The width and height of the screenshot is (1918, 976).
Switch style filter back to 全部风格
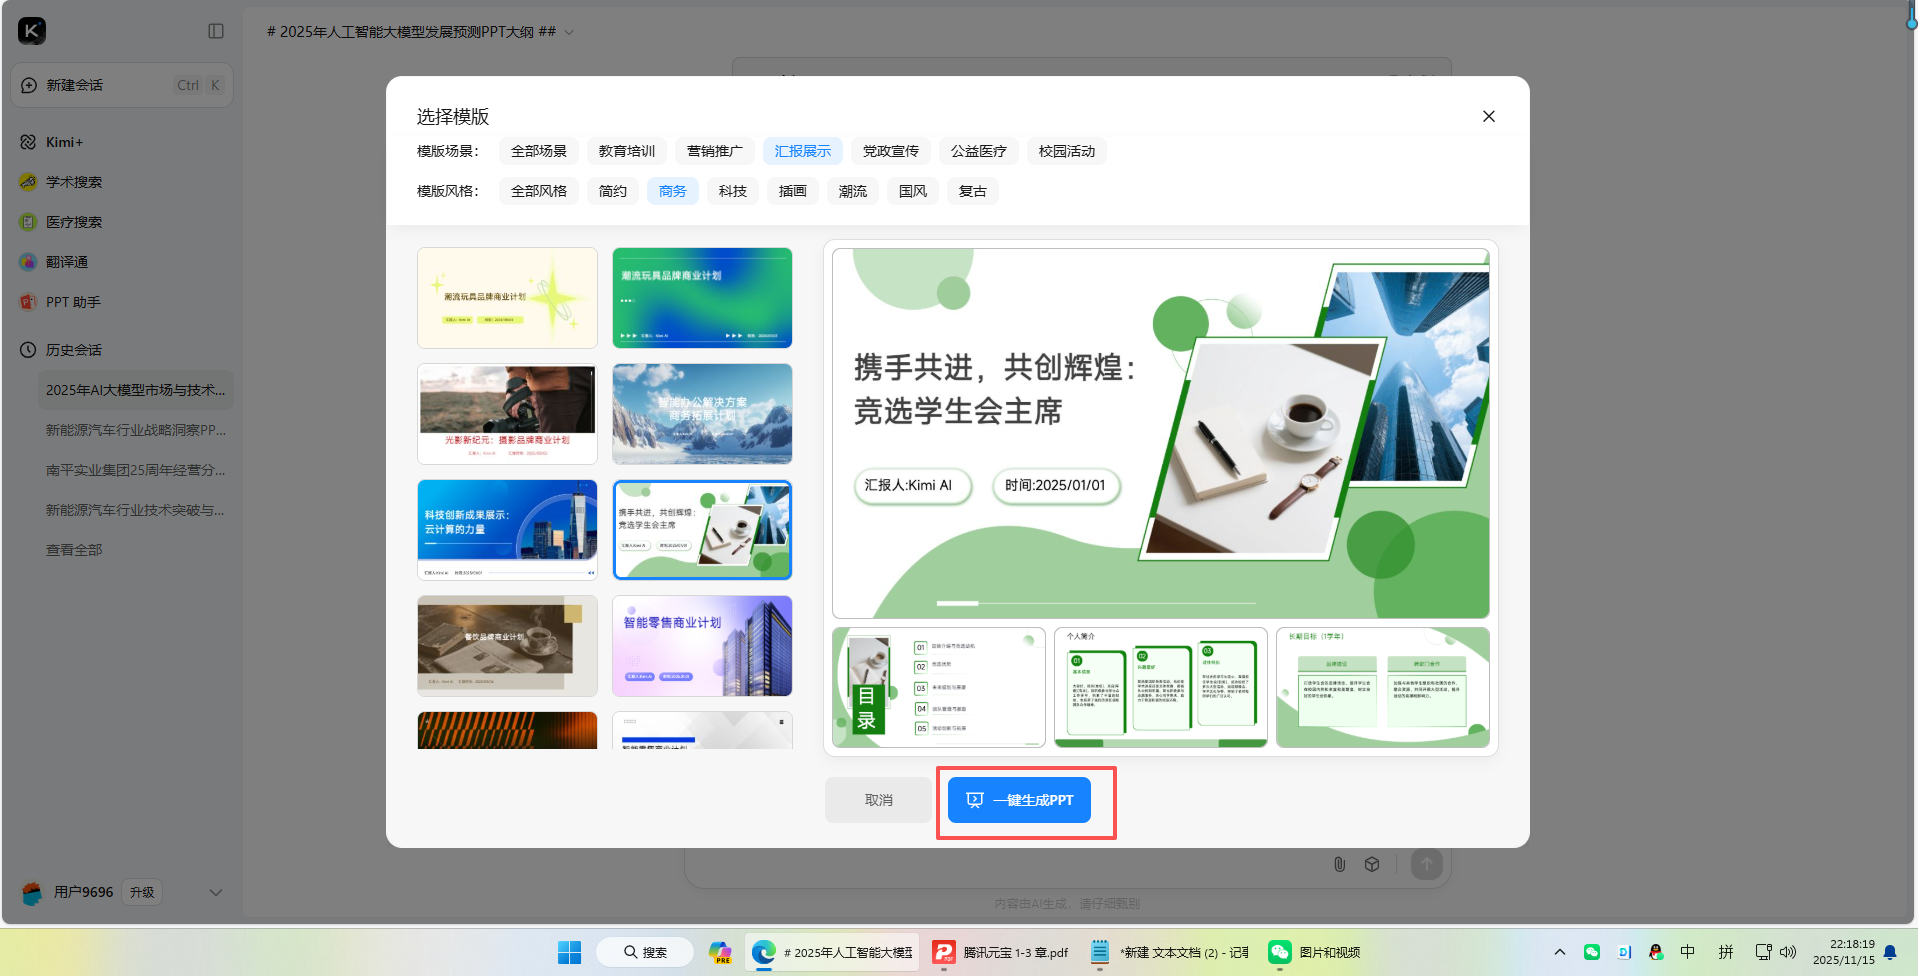pos(538,190)
